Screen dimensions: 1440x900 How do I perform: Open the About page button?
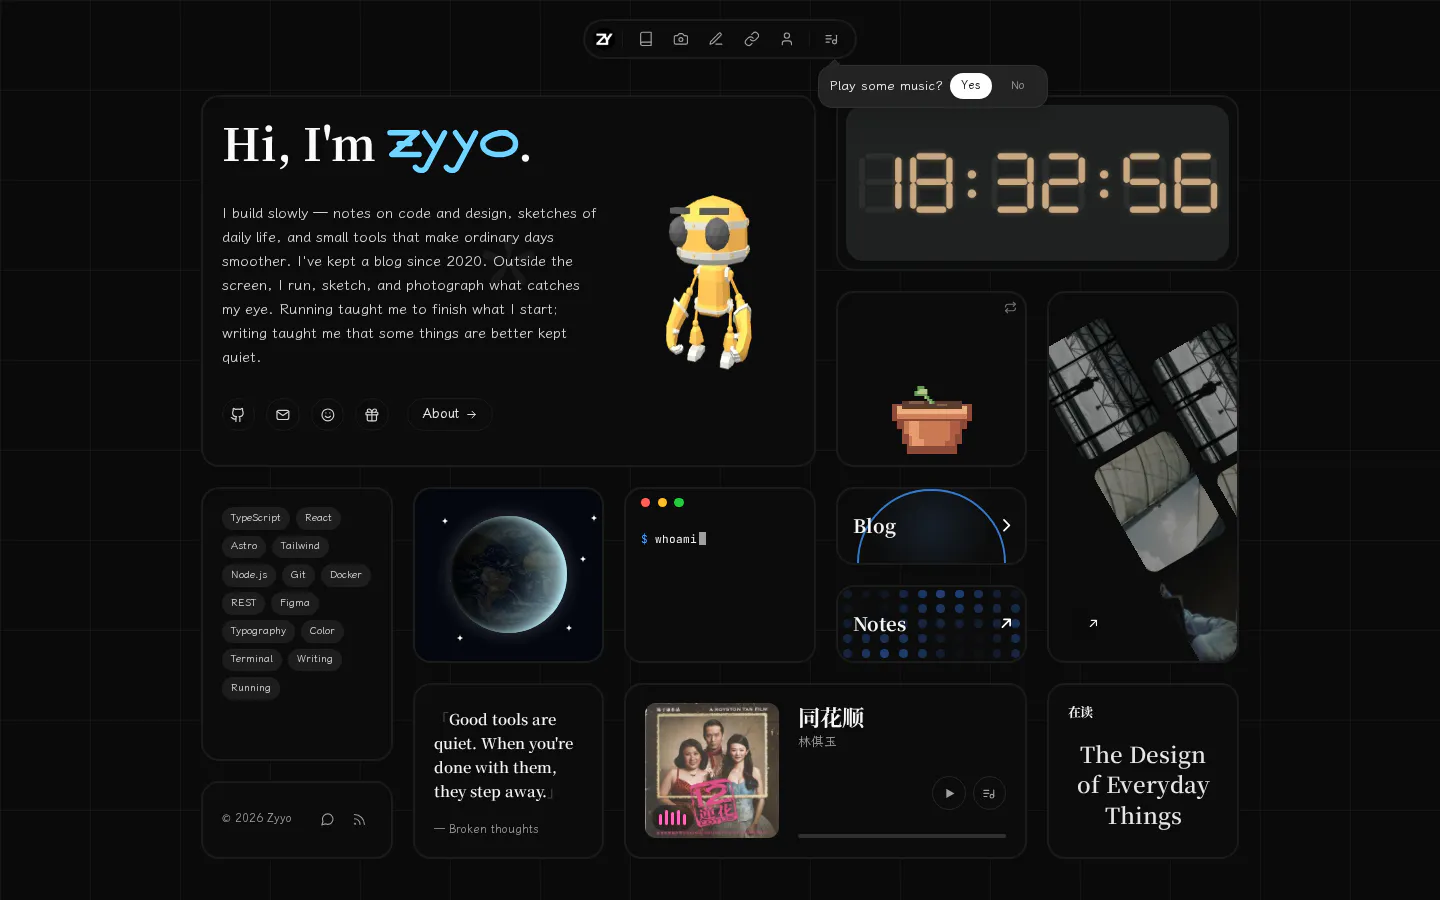[449, 414]
